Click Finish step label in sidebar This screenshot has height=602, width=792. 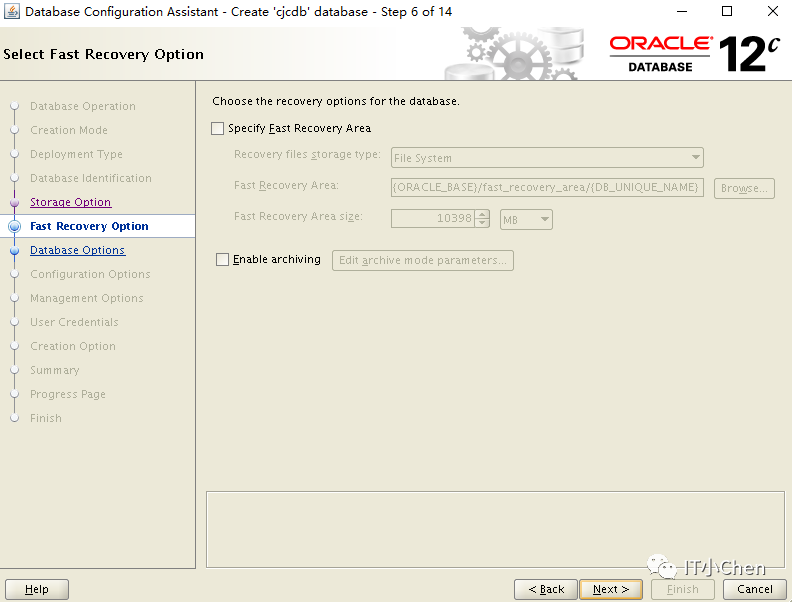[46, 418]
